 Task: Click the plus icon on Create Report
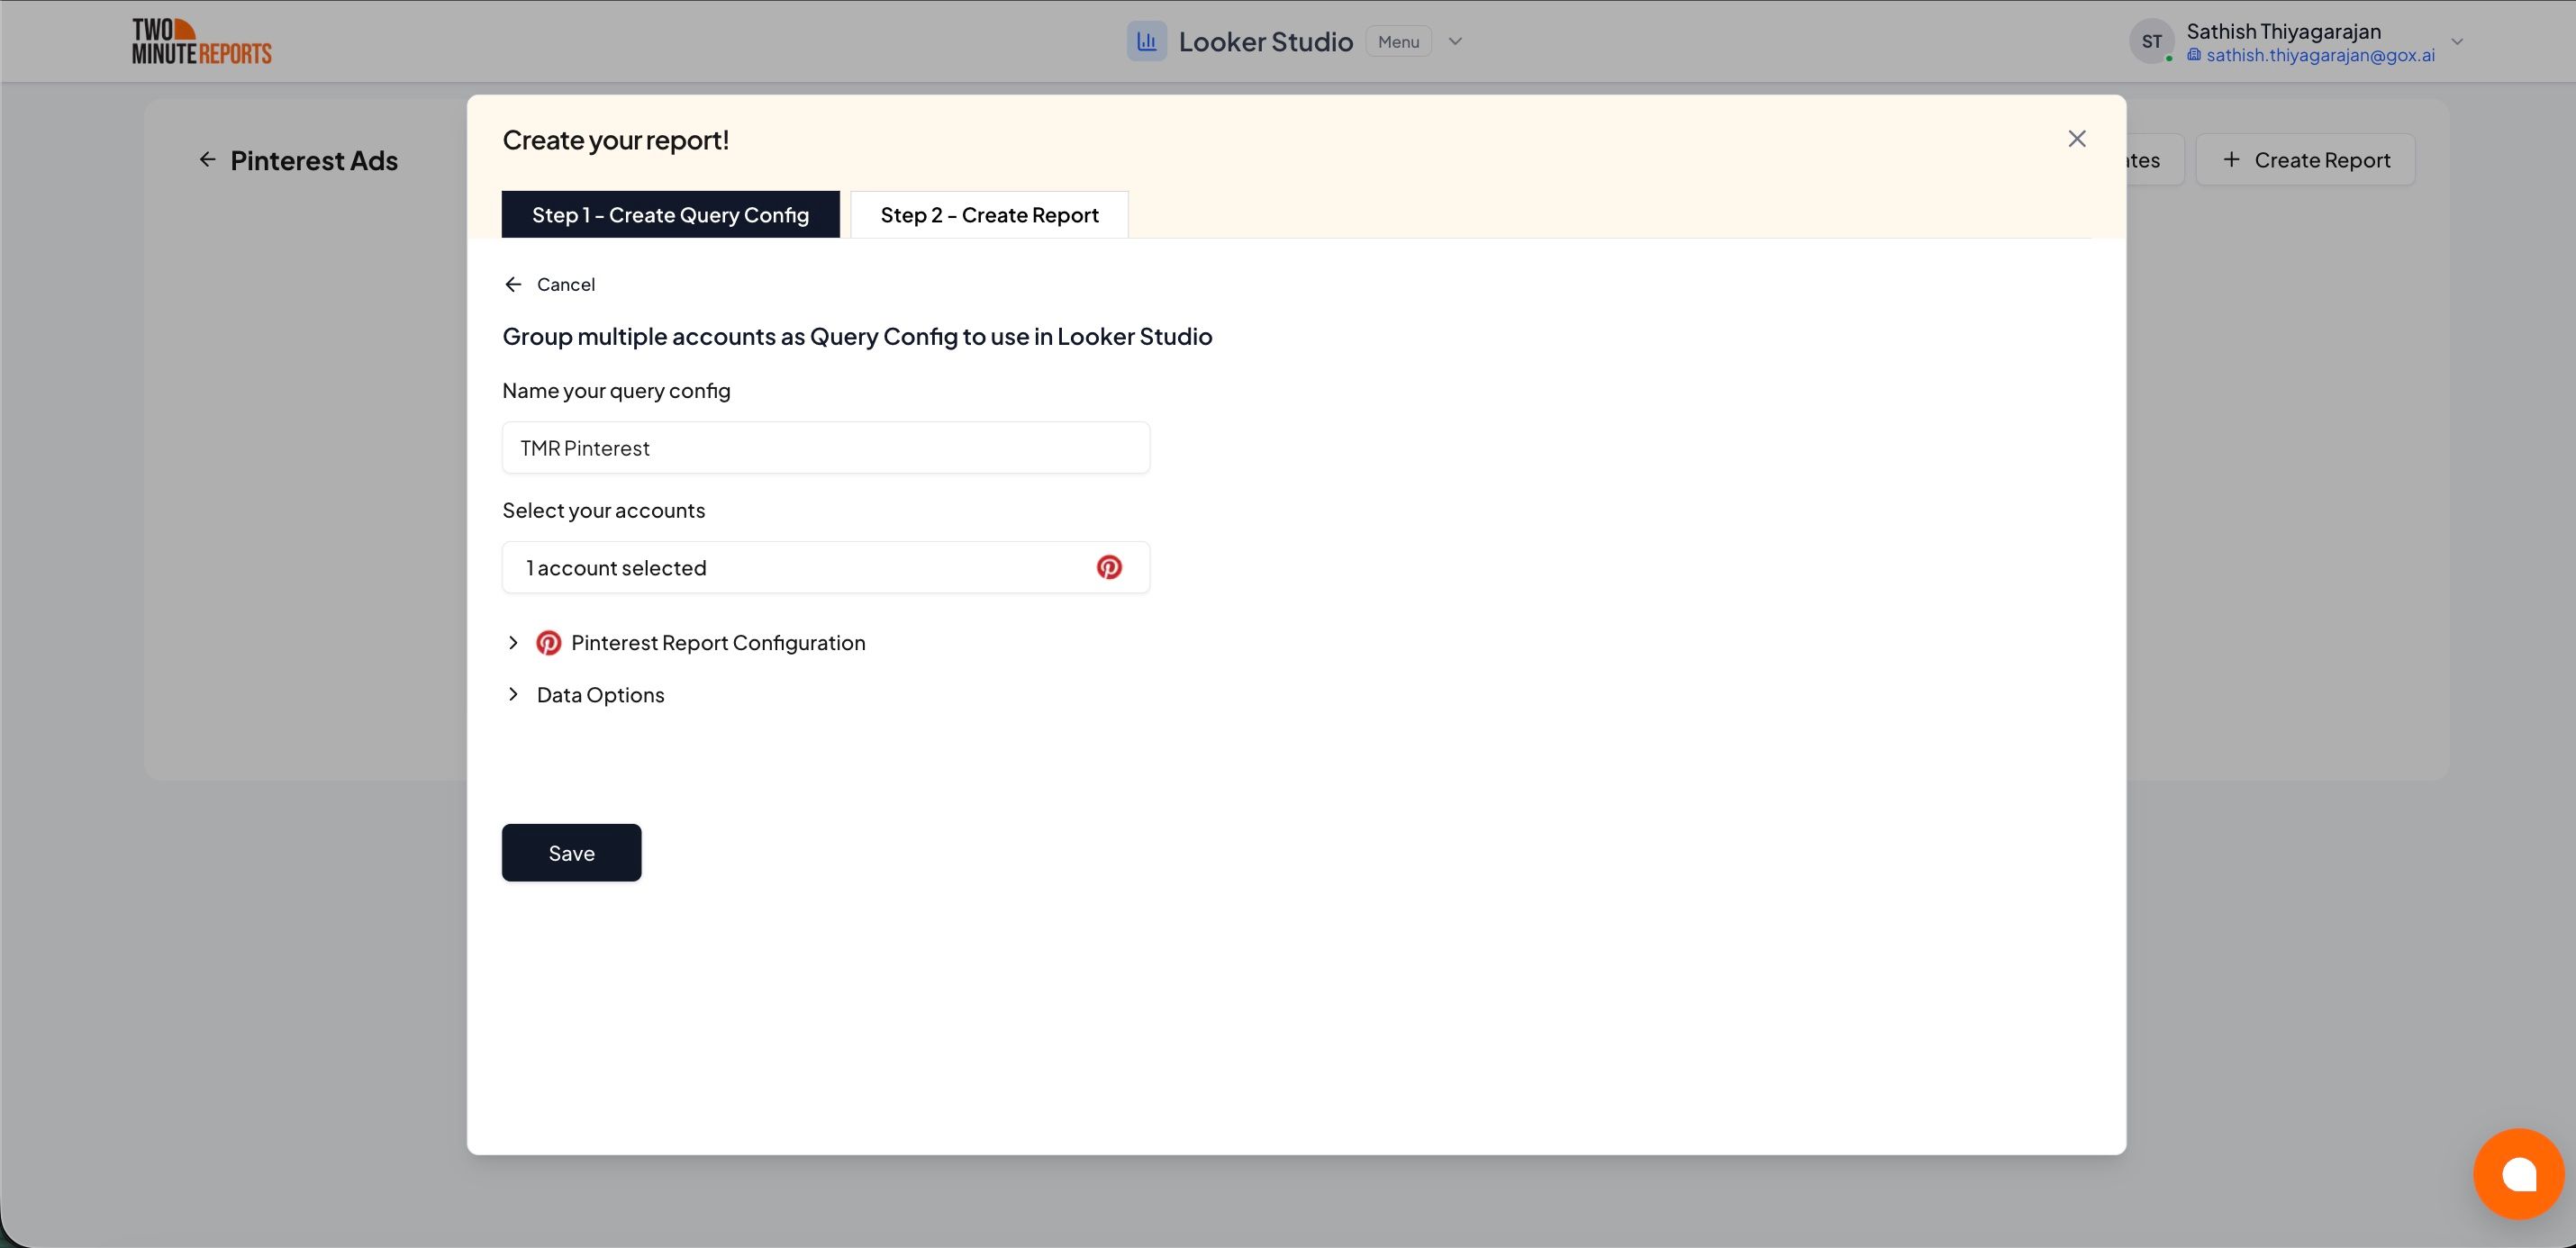click(x=2231, y=159)
